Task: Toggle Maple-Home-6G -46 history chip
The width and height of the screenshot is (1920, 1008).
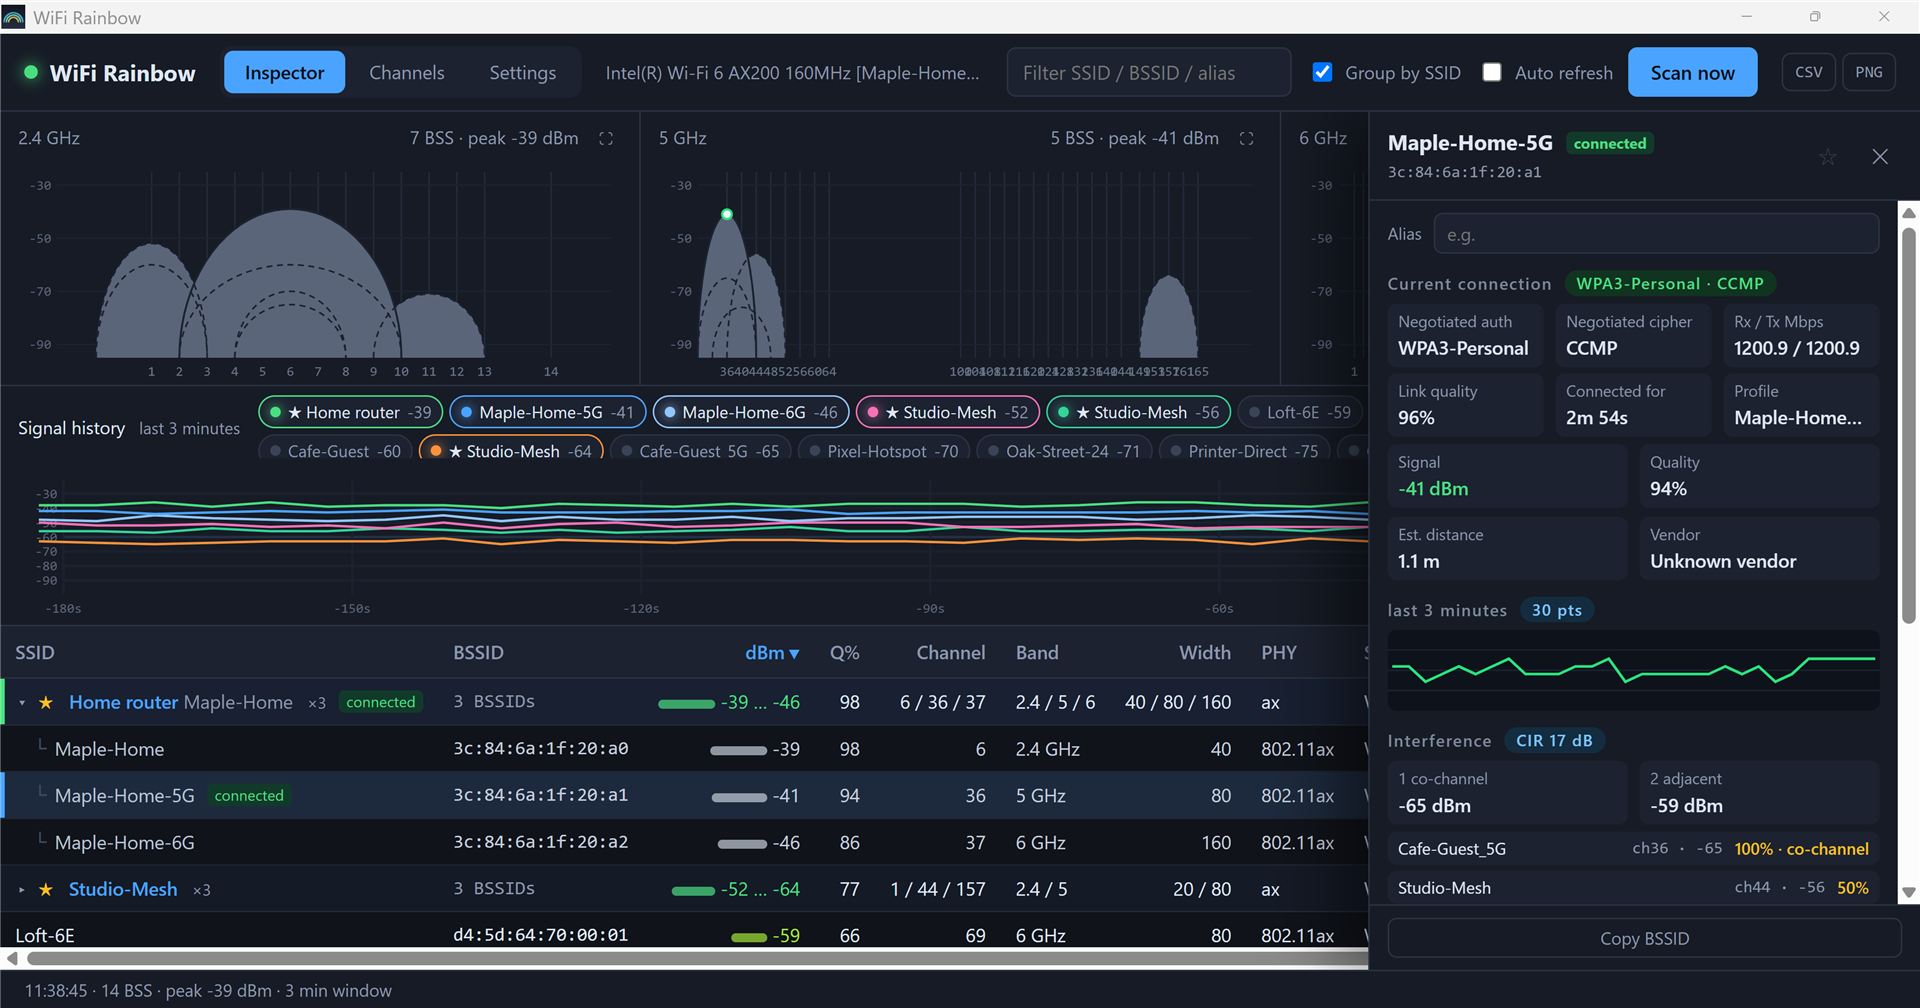Action: click(751, 412)
